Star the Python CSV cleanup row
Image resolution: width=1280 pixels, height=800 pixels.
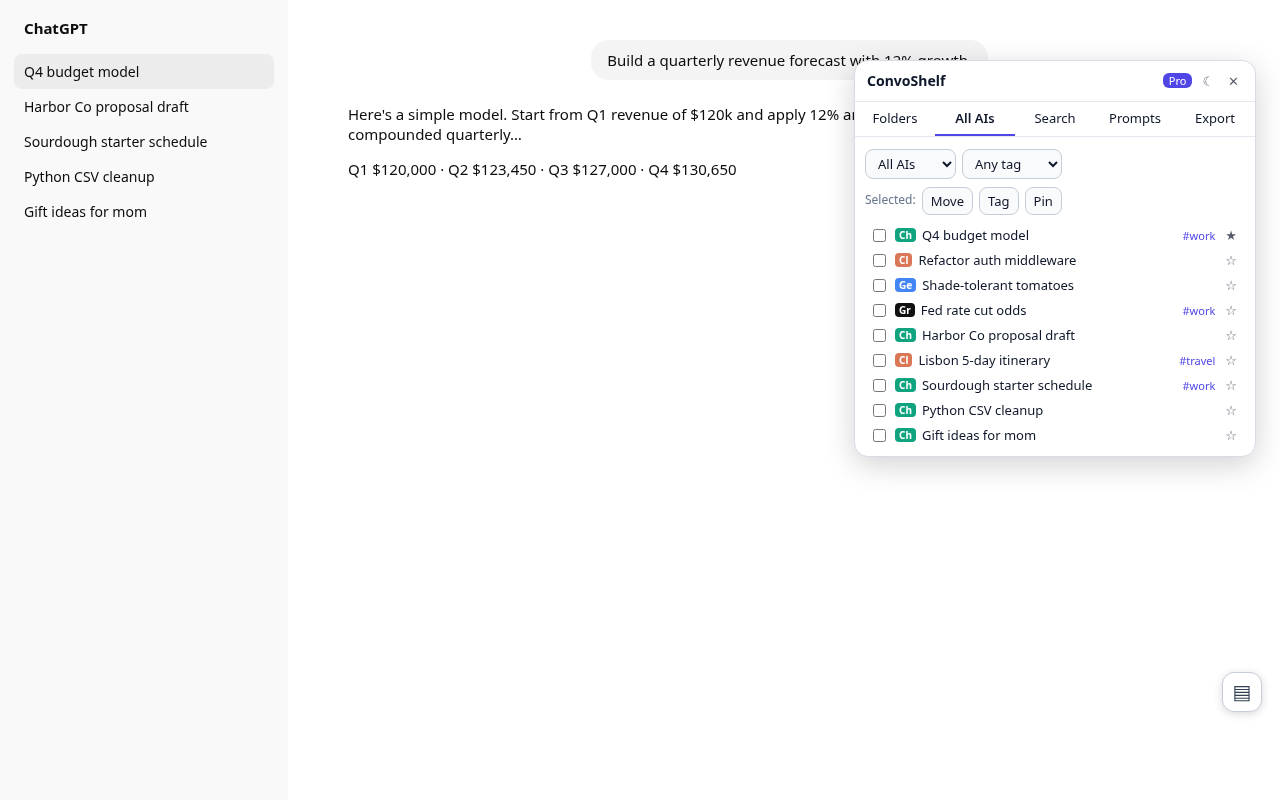click(x=1231, y=411)
